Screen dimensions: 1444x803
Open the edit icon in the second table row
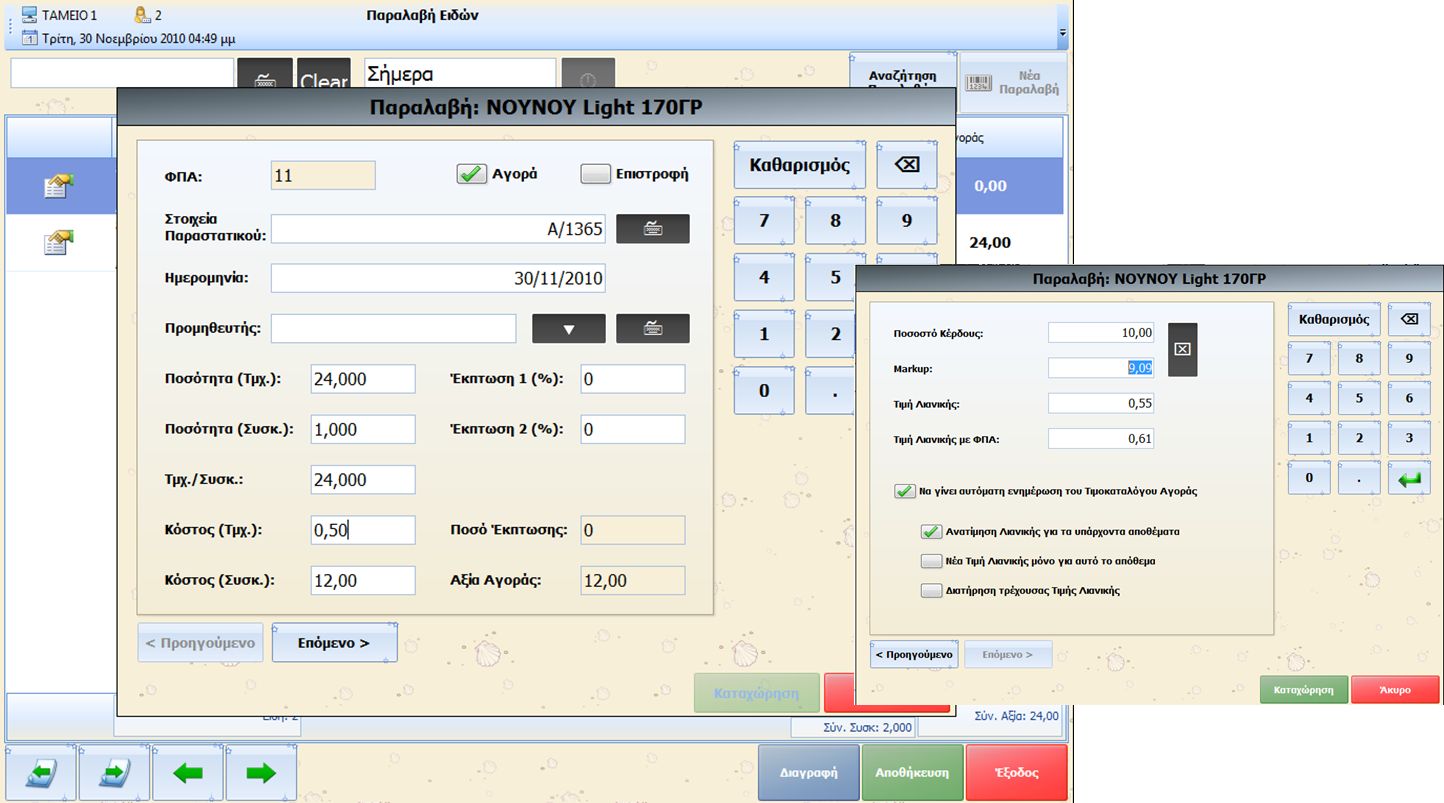point(60,242)
